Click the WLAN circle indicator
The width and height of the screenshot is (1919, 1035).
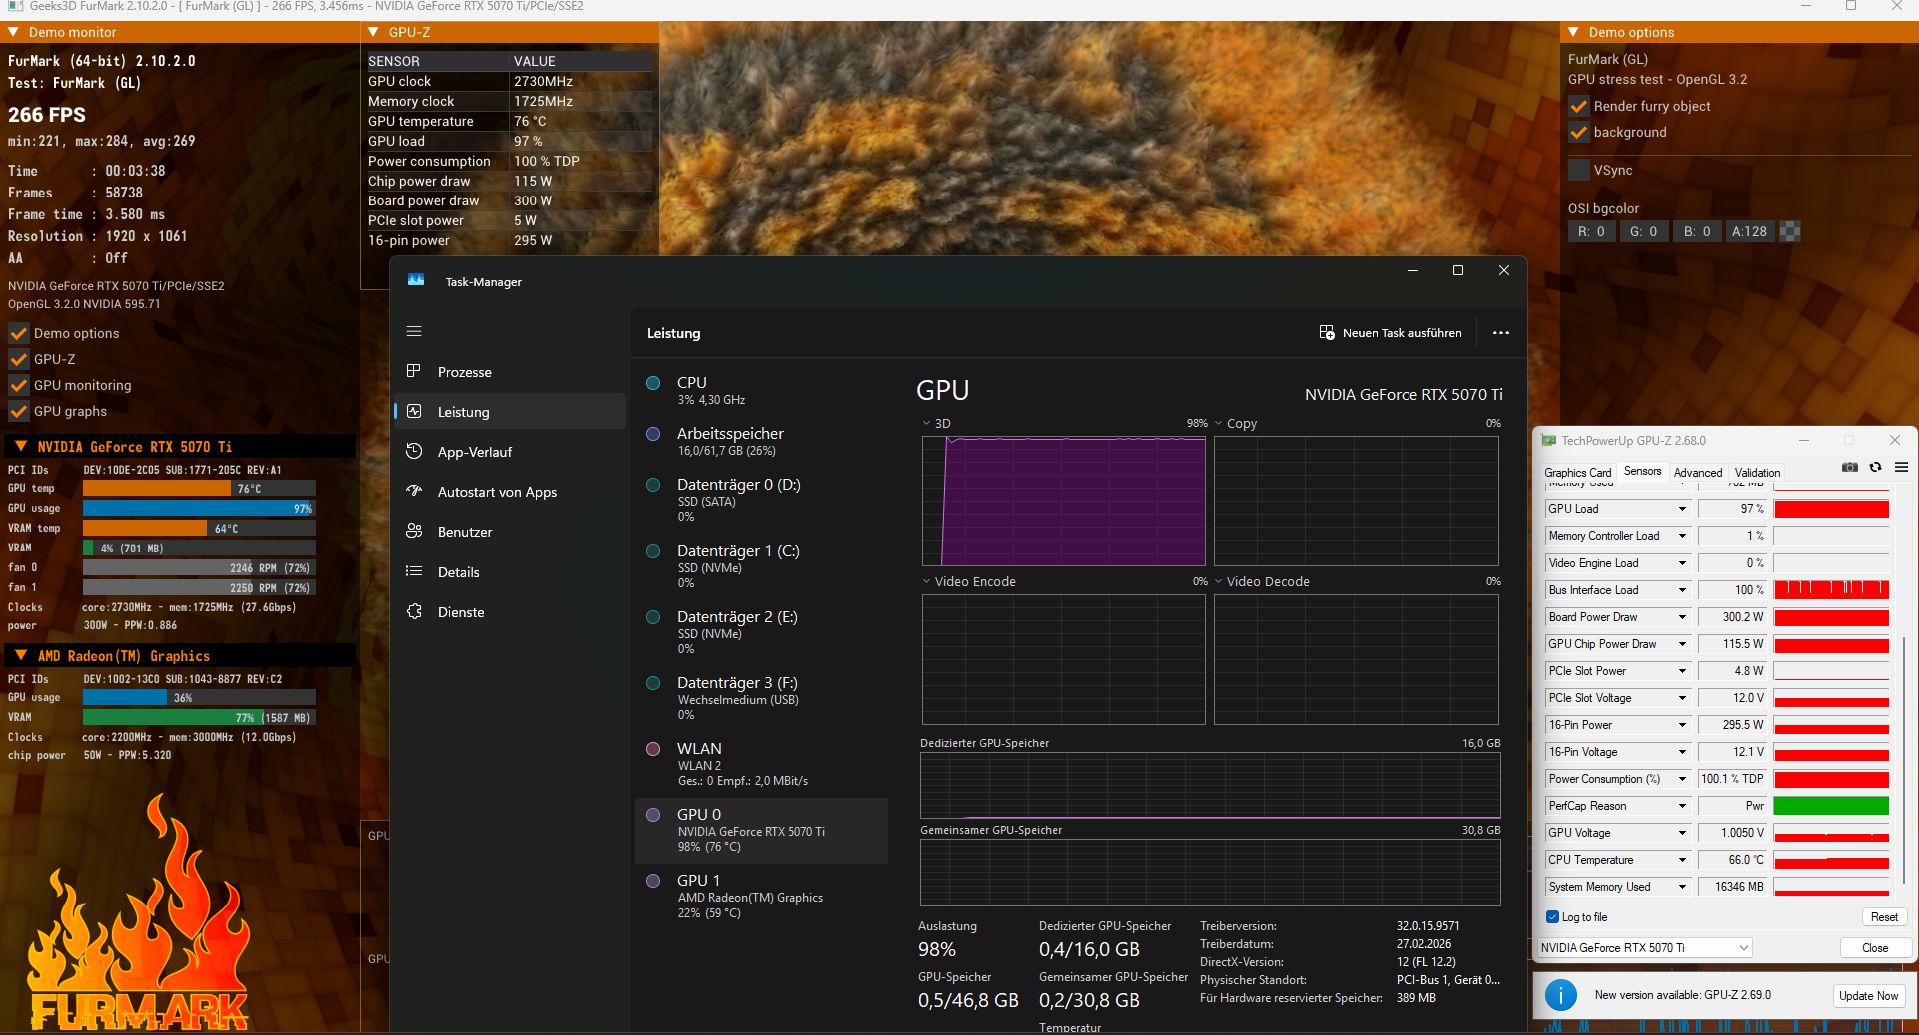click(653, 749)
